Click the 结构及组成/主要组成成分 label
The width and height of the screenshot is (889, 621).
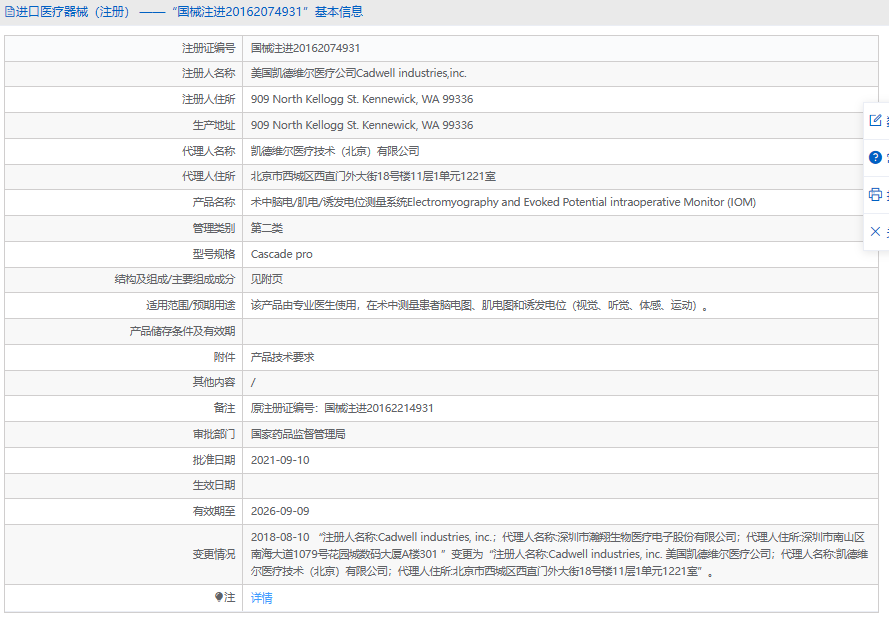(x=175, y=279)
